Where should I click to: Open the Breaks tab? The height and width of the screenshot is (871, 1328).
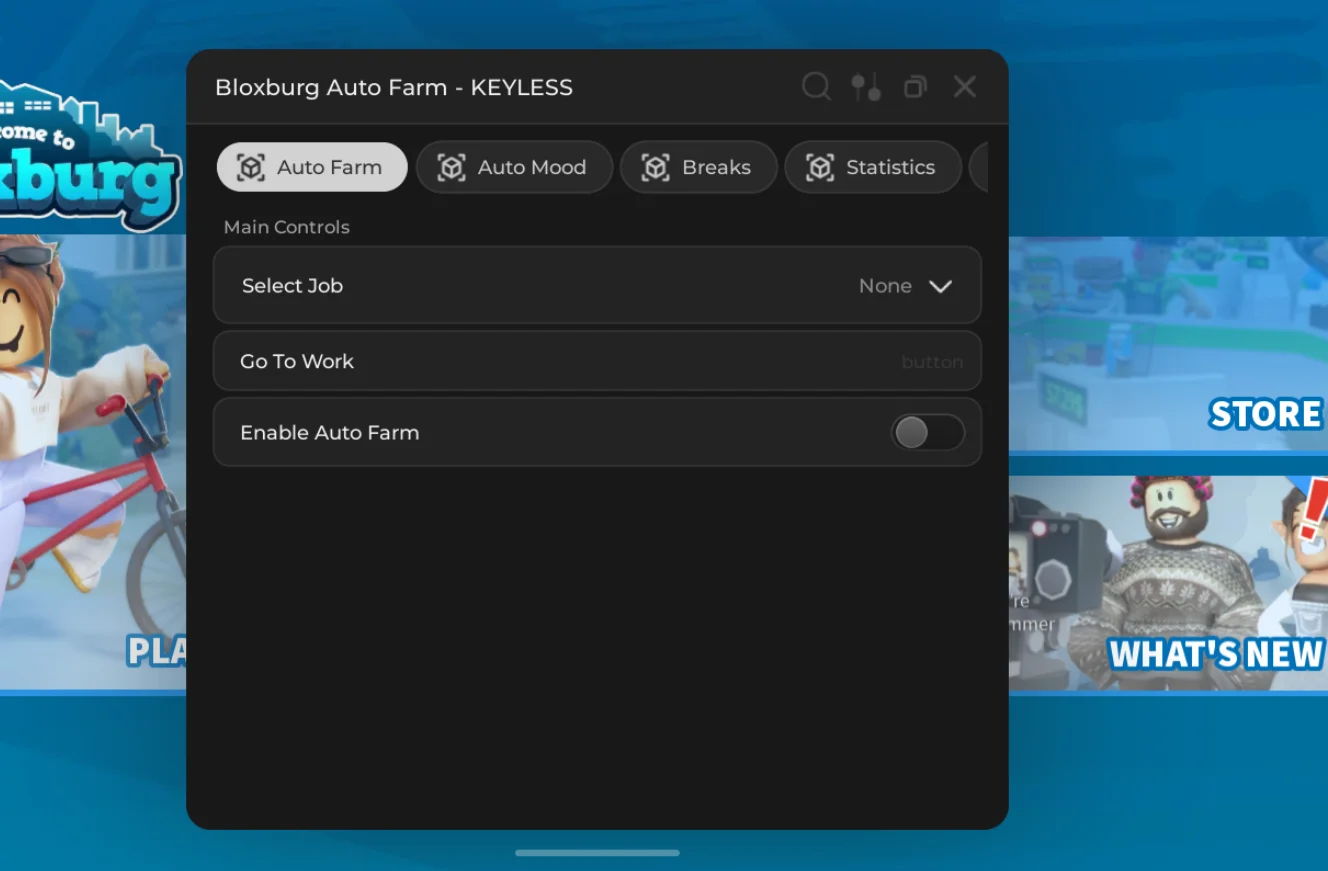[x=698, y=167]
